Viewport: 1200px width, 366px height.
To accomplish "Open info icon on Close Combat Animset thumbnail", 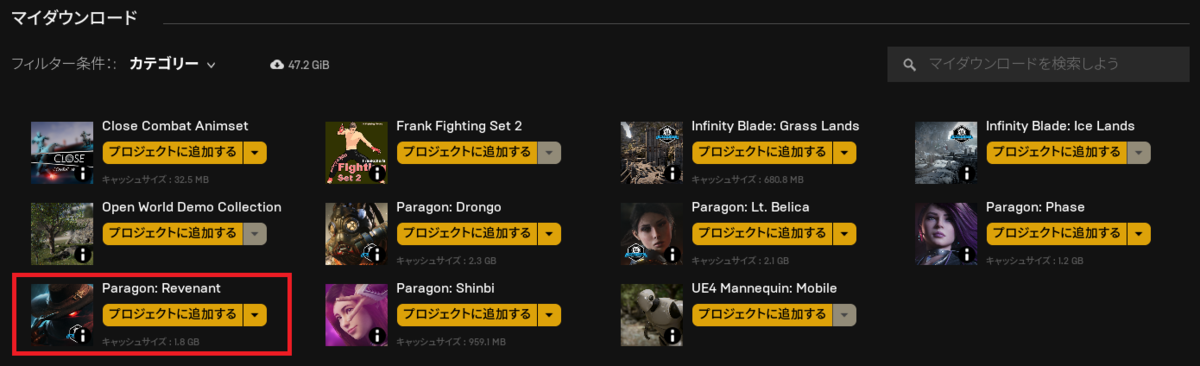I will click(x=84, y=174).
